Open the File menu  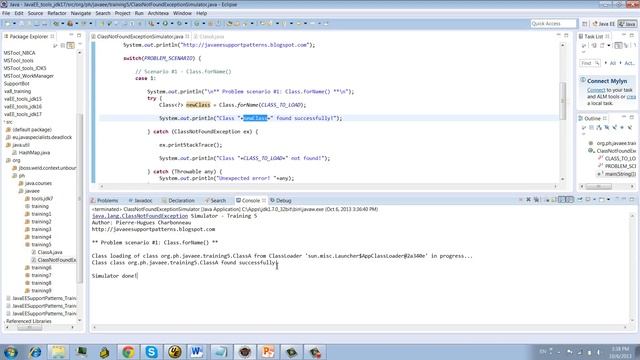(x=6, y=13)
